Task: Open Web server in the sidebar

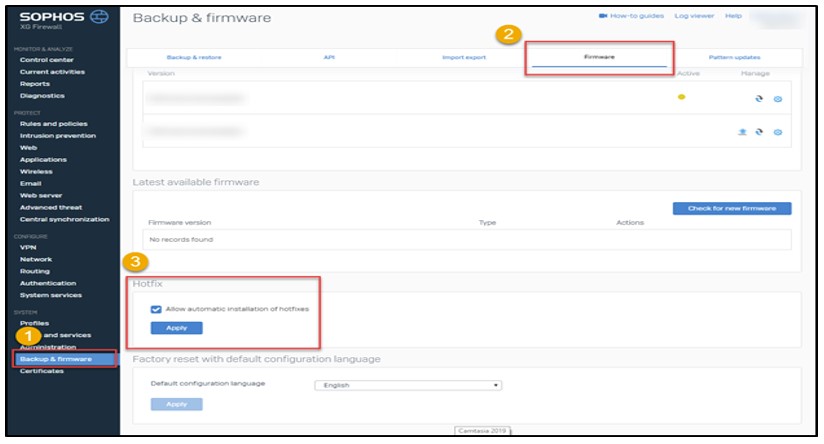Action: [x=40, y=195]
